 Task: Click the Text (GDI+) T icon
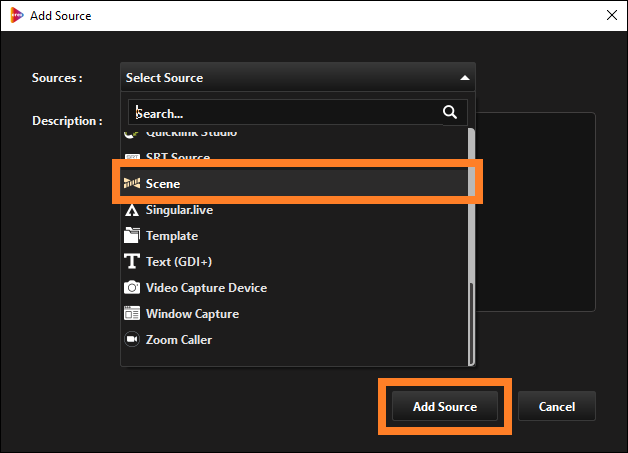click(132, 261)
